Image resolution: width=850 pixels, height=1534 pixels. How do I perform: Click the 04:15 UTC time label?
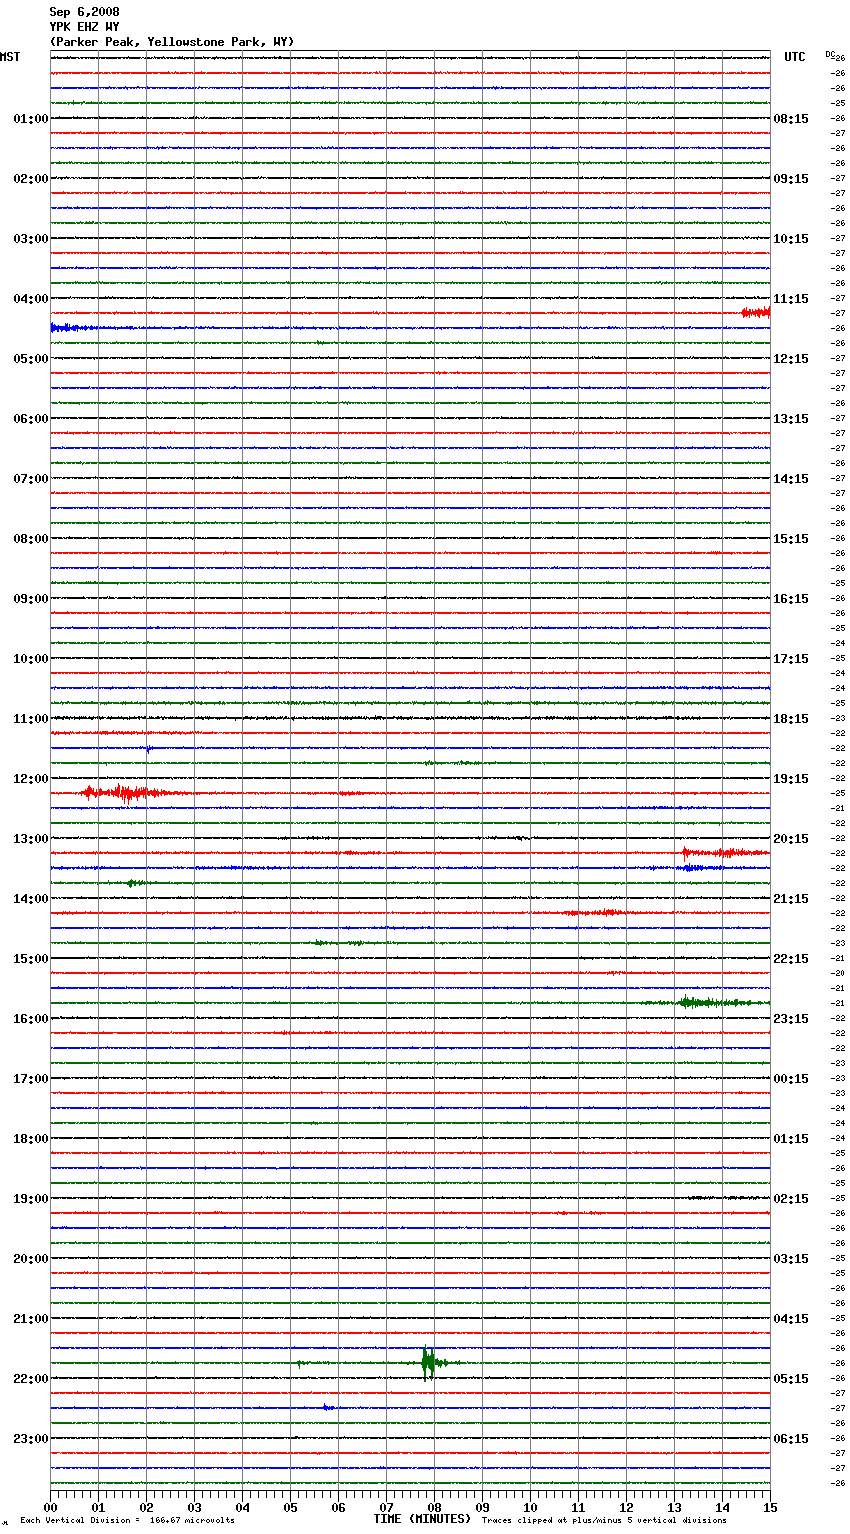791,1319
